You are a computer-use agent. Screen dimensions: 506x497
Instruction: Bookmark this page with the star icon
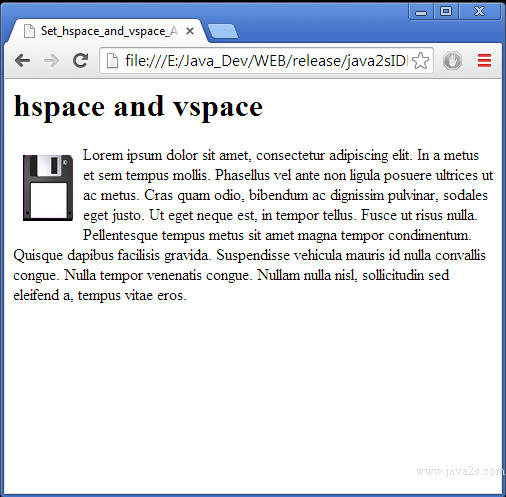click(x=420, y=61)
